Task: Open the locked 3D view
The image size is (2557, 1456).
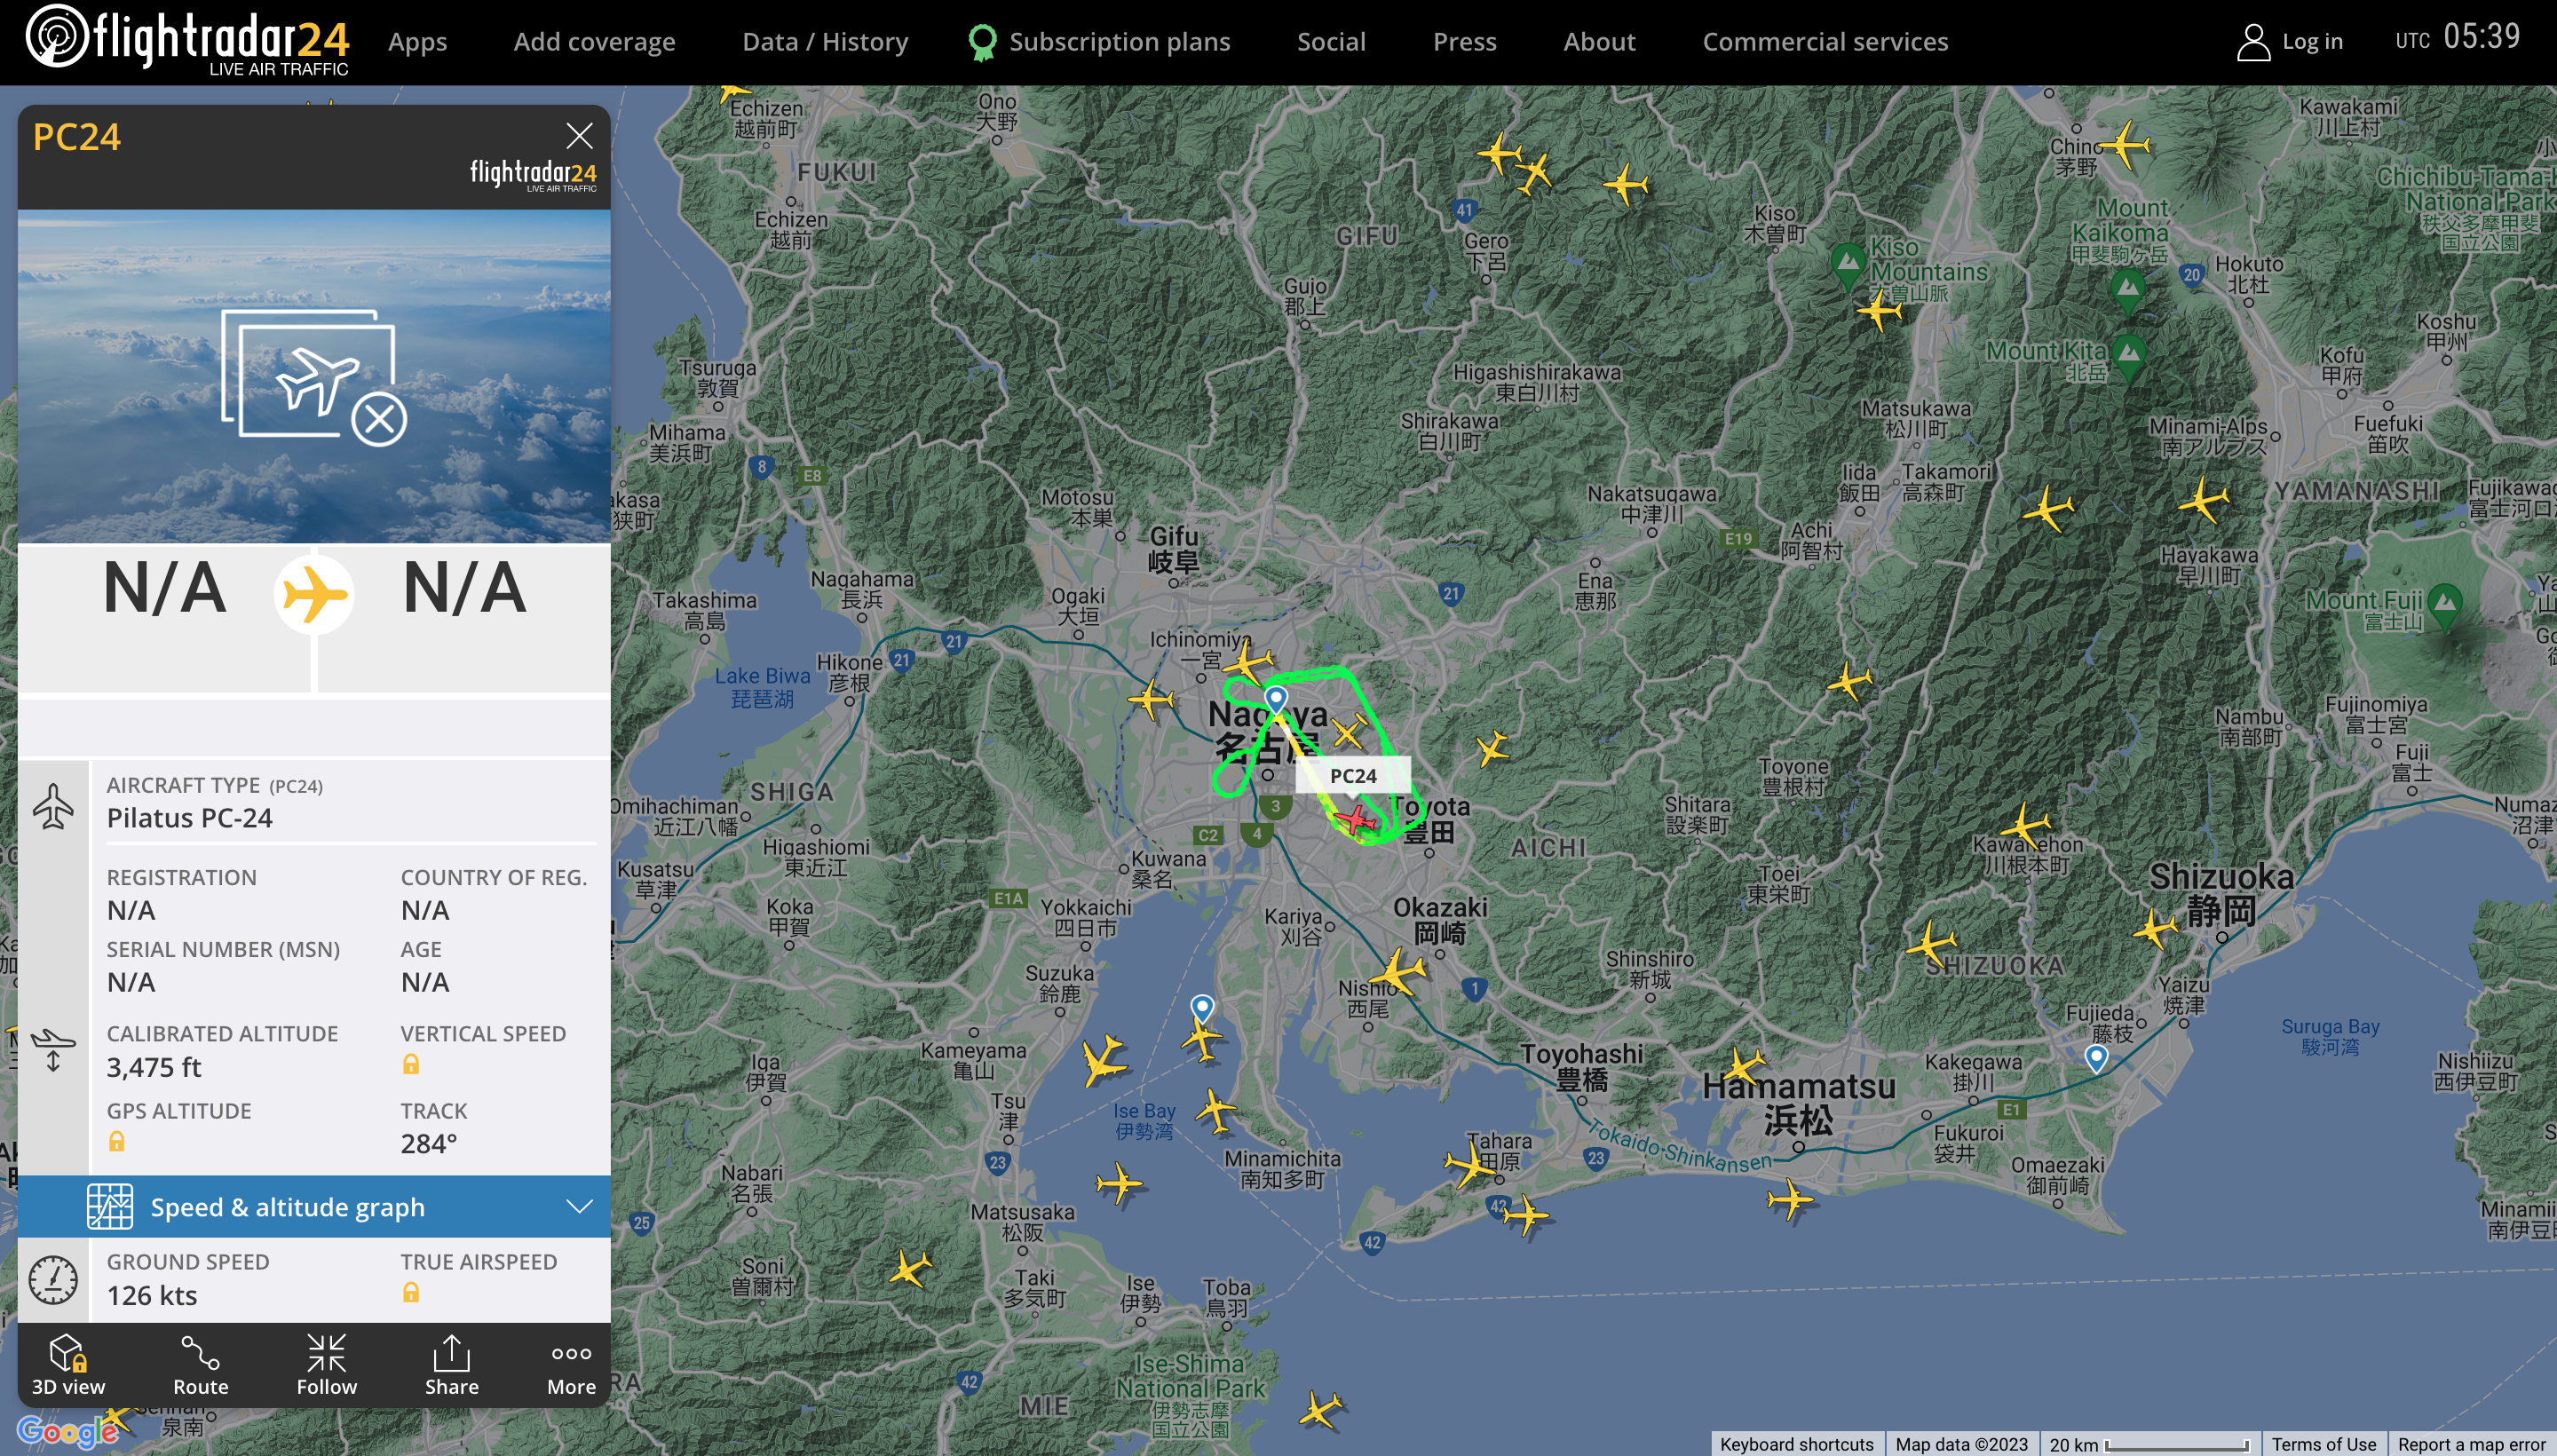Action: 68,1365
